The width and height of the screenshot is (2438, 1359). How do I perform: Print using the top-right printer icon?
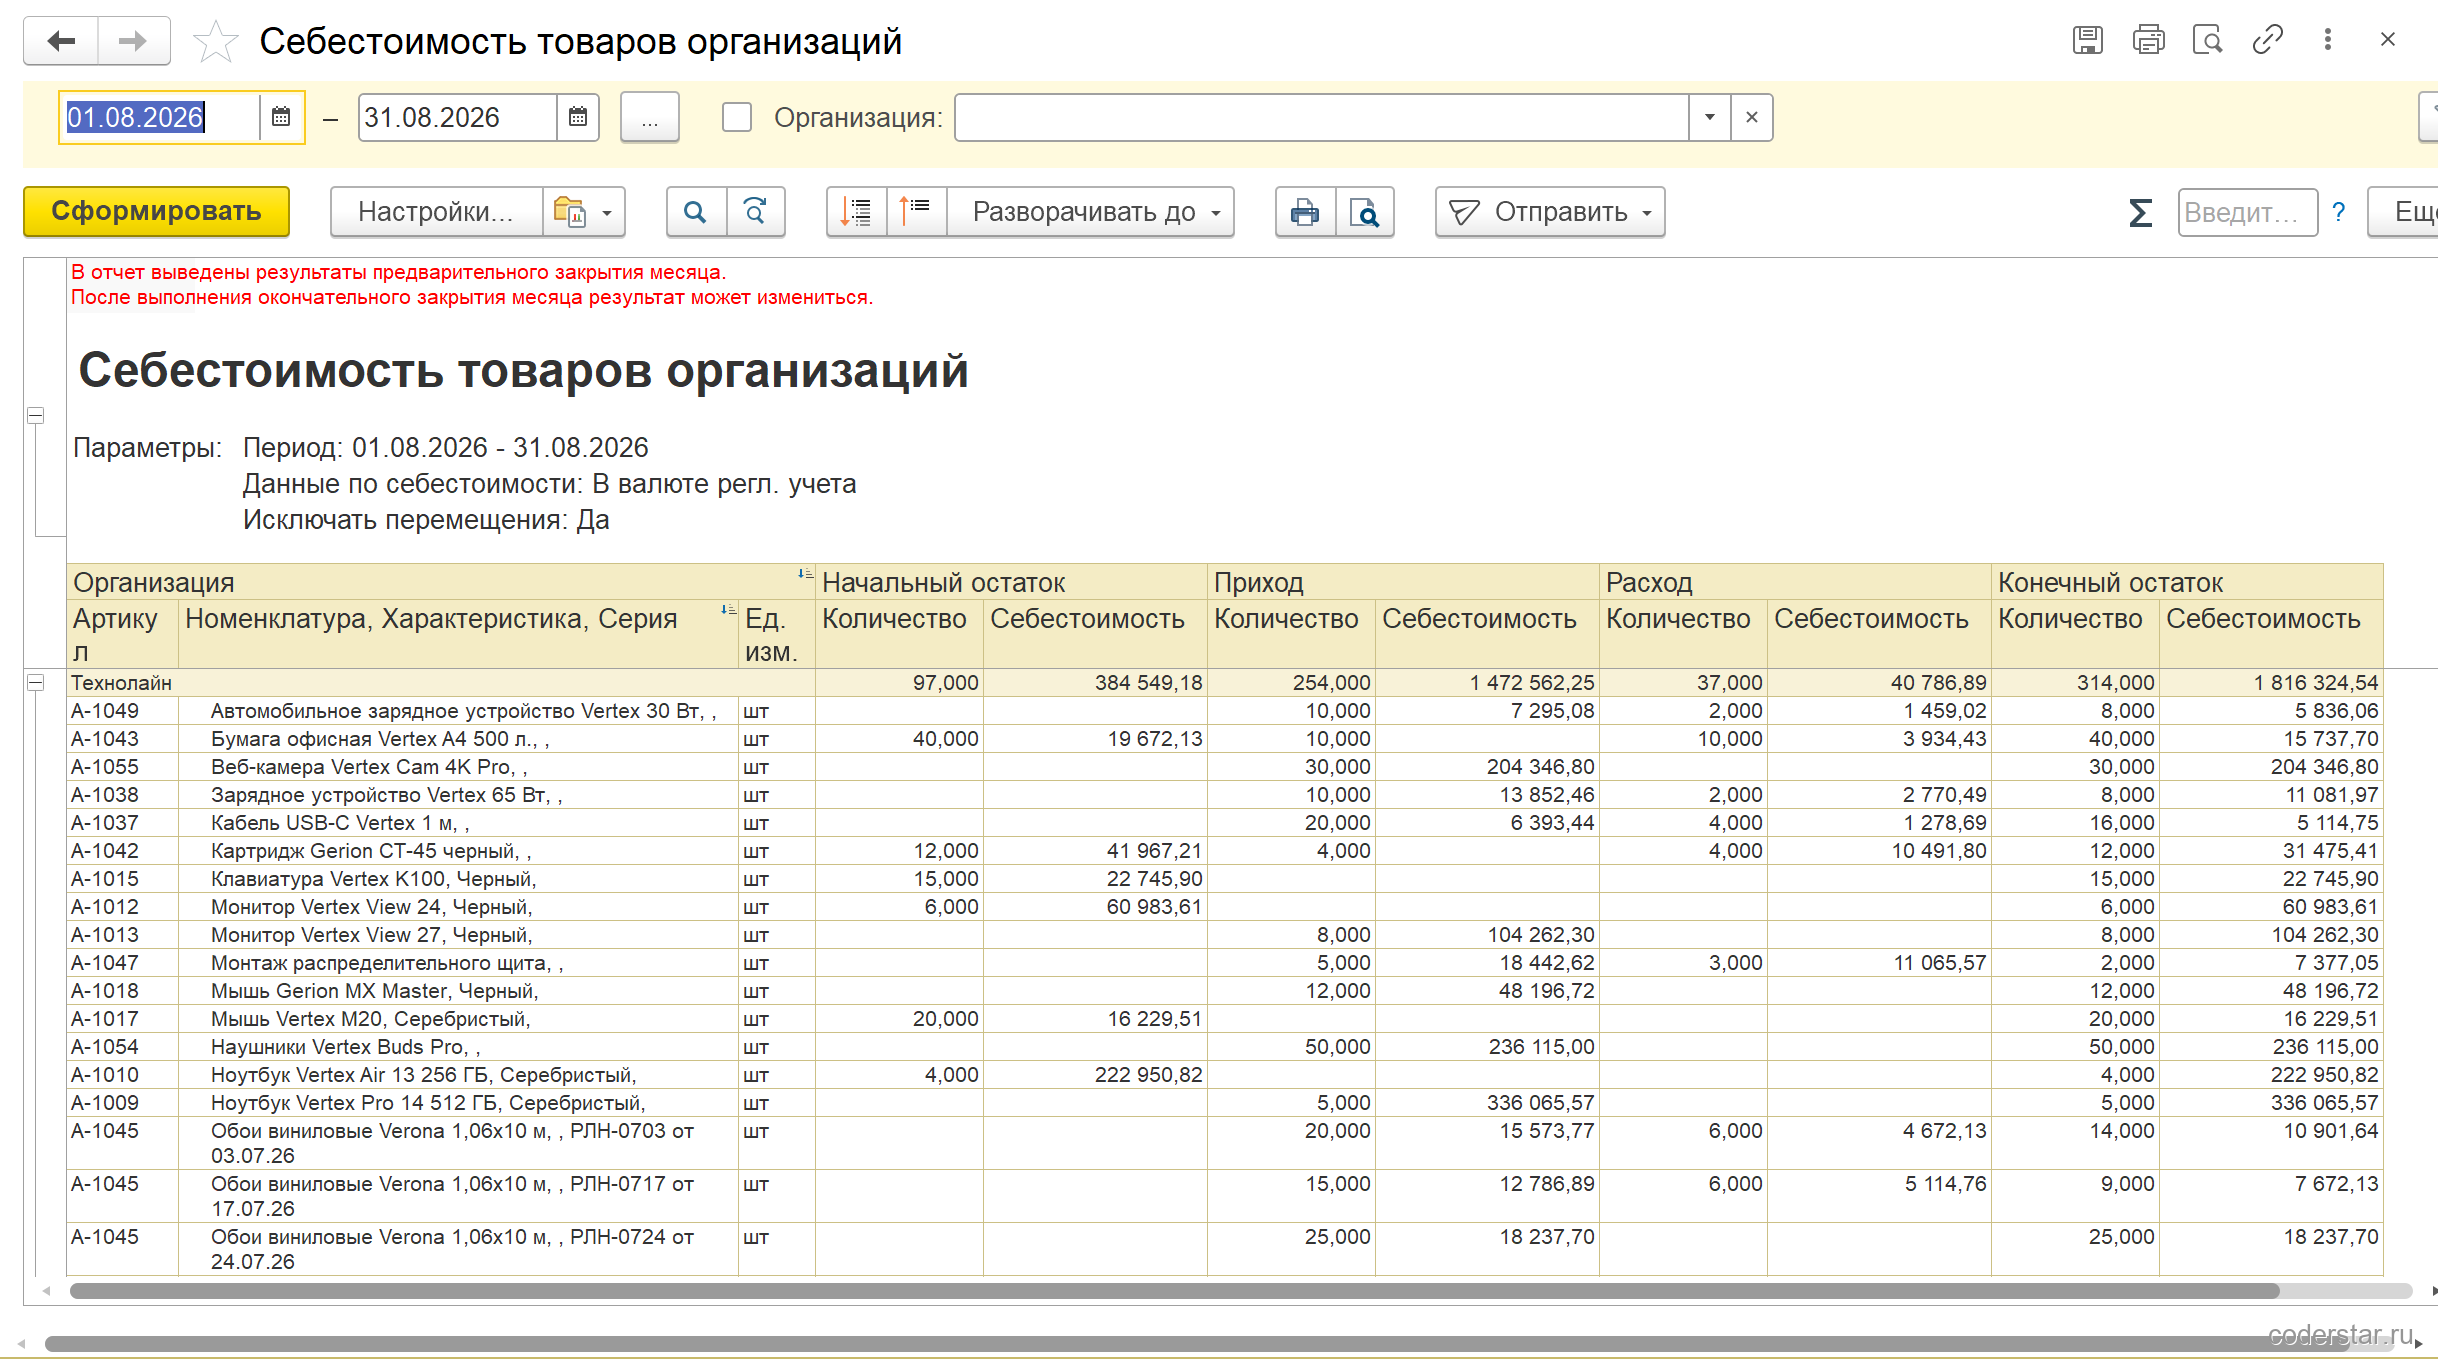[x=2148, y=40]
